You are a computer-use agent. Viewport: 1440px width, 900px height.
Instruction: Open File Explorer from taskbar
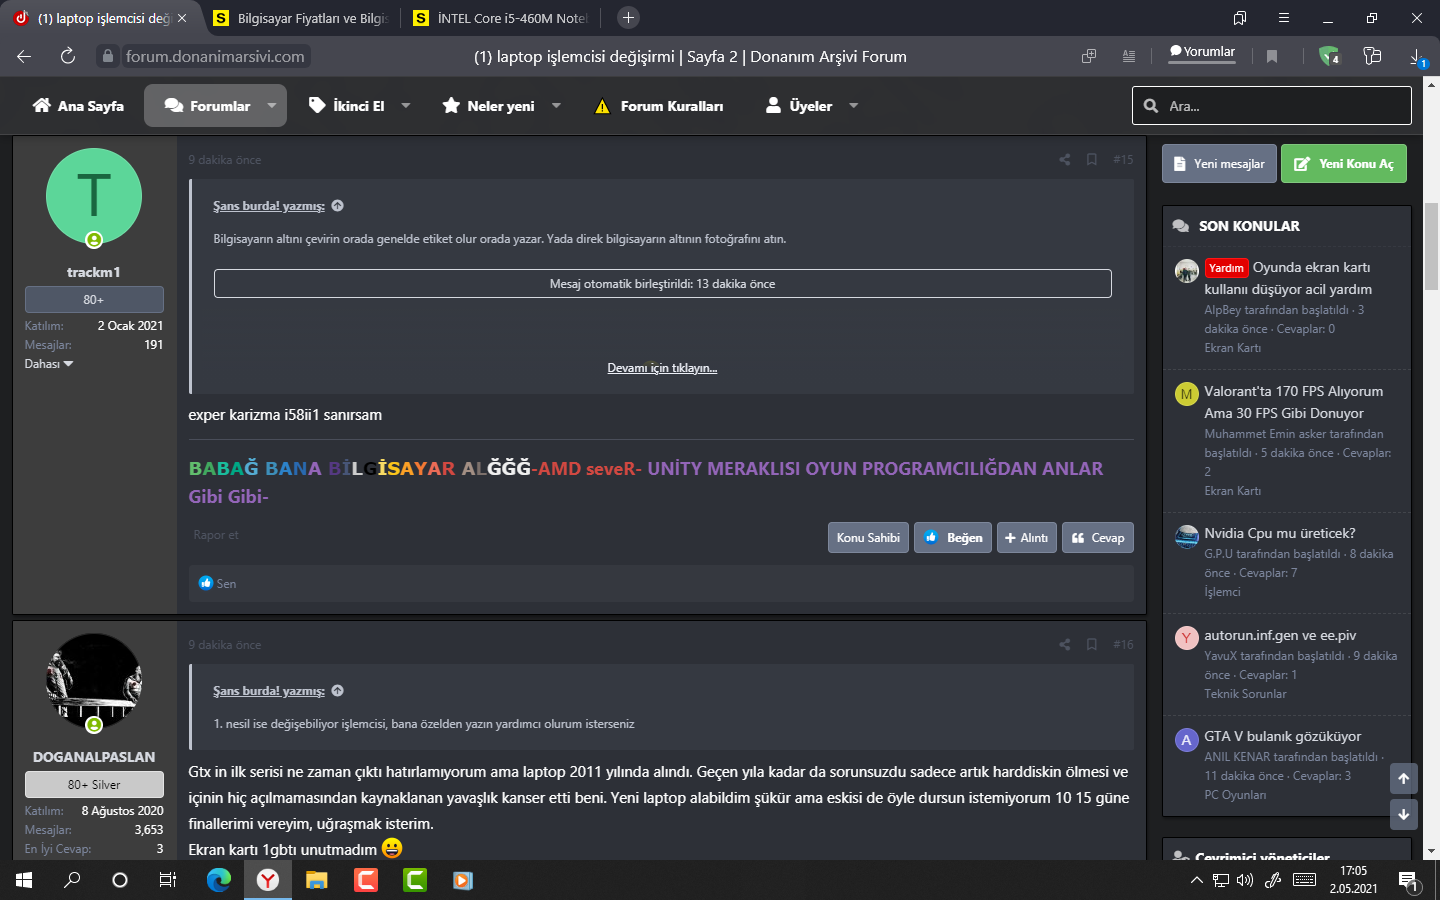316,880
